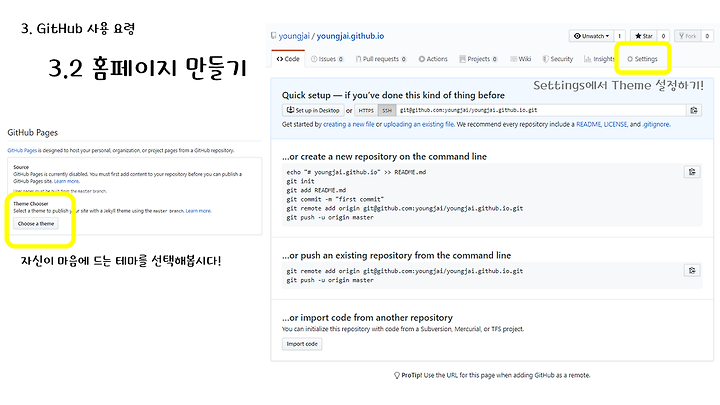Select the SSH clone option
Image resolution: width=720 pixels, height=405 pixels.
click(x=387, y=110)
